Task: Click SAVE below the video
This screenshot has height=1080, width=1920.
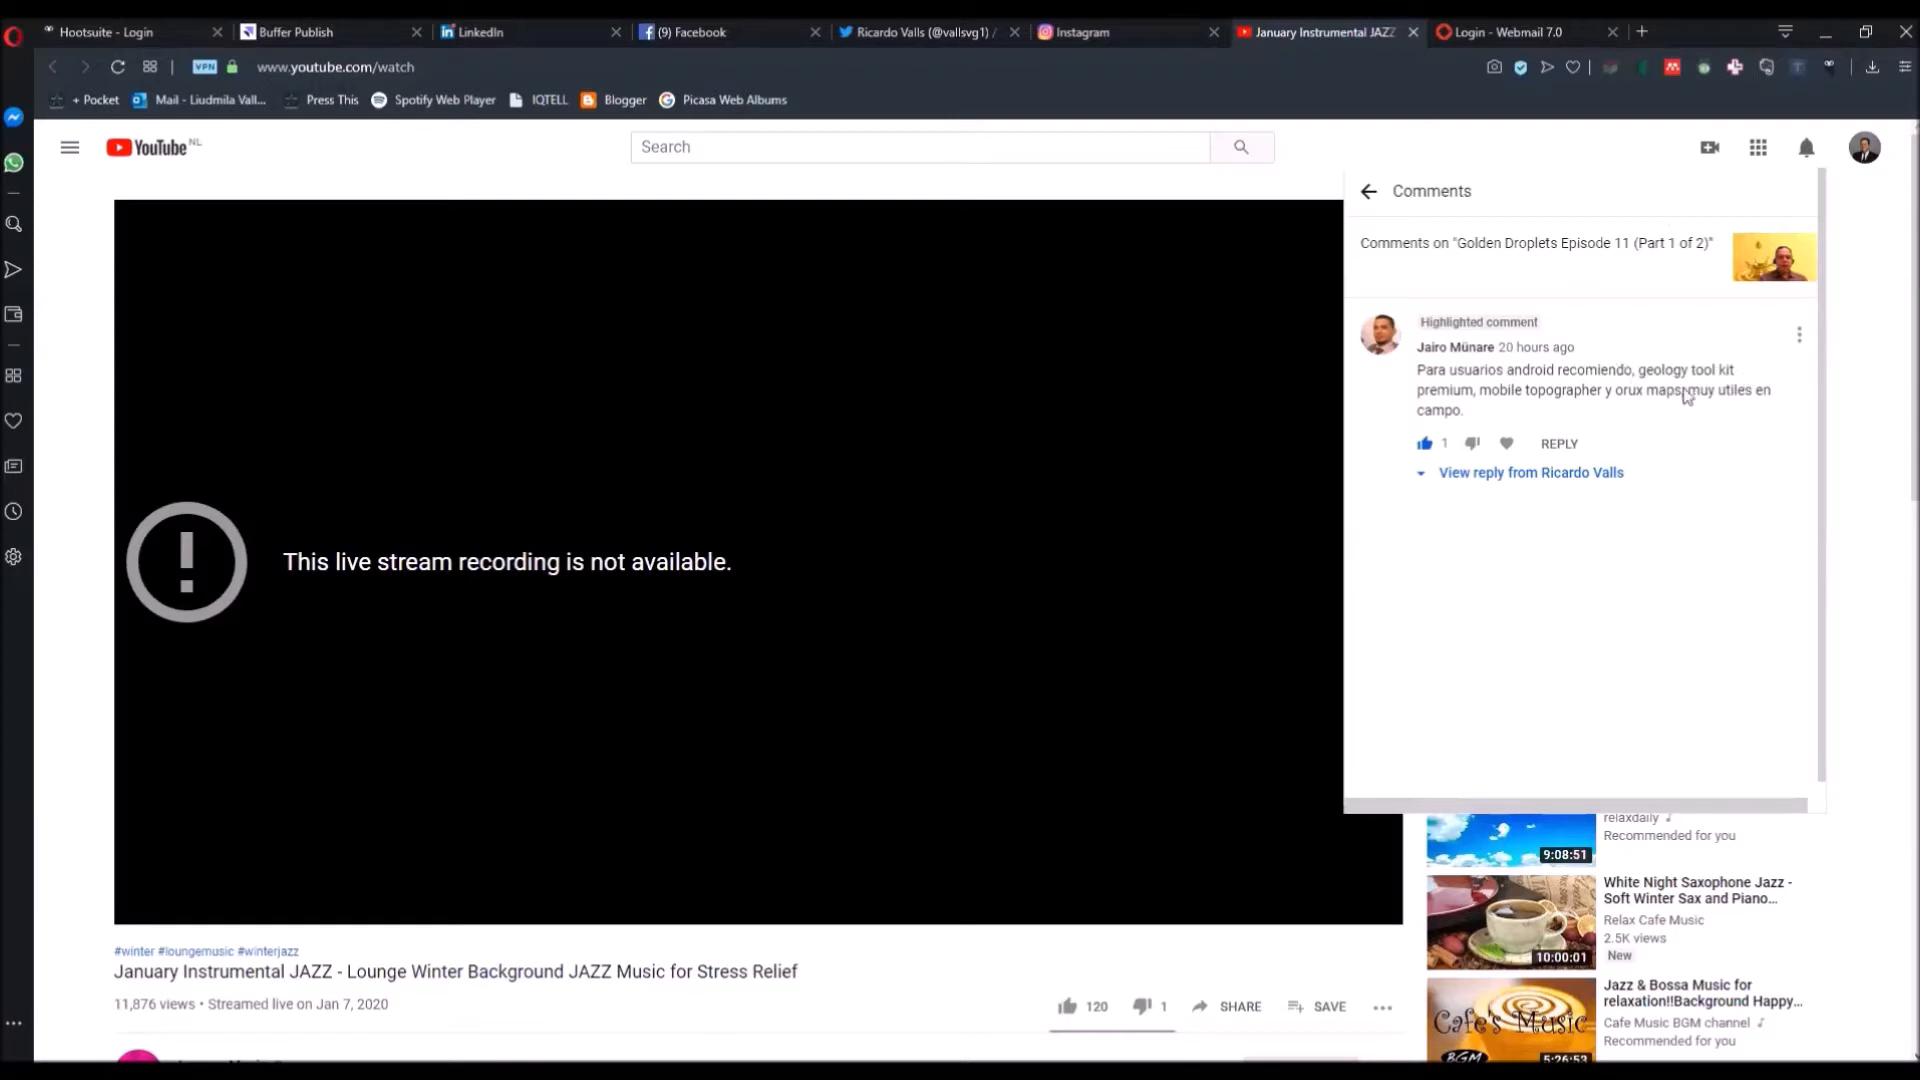Action: click(1317, 1006)
